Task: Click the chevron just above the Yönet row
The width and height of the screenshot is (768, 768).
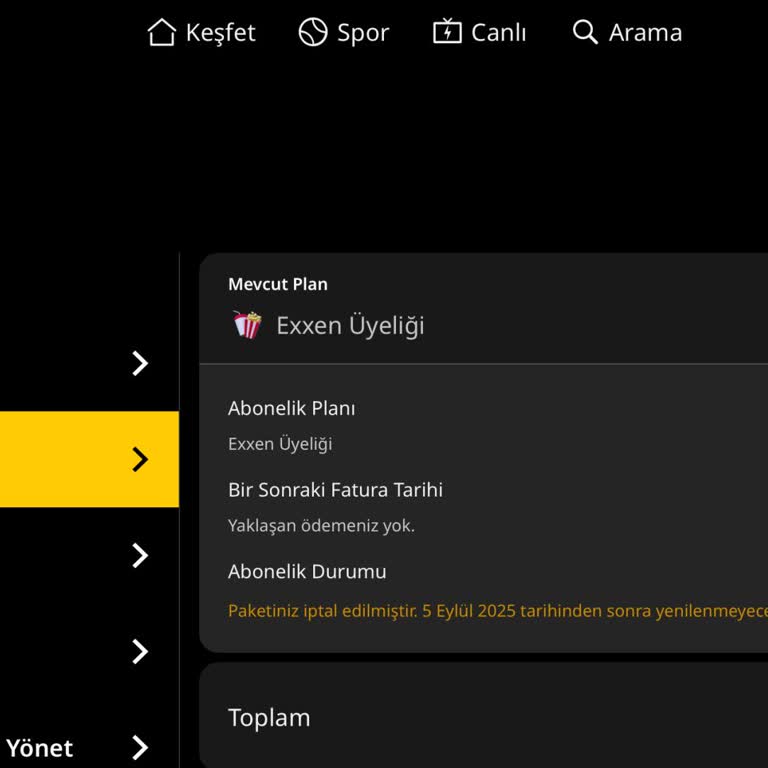Action: (140, 652)
